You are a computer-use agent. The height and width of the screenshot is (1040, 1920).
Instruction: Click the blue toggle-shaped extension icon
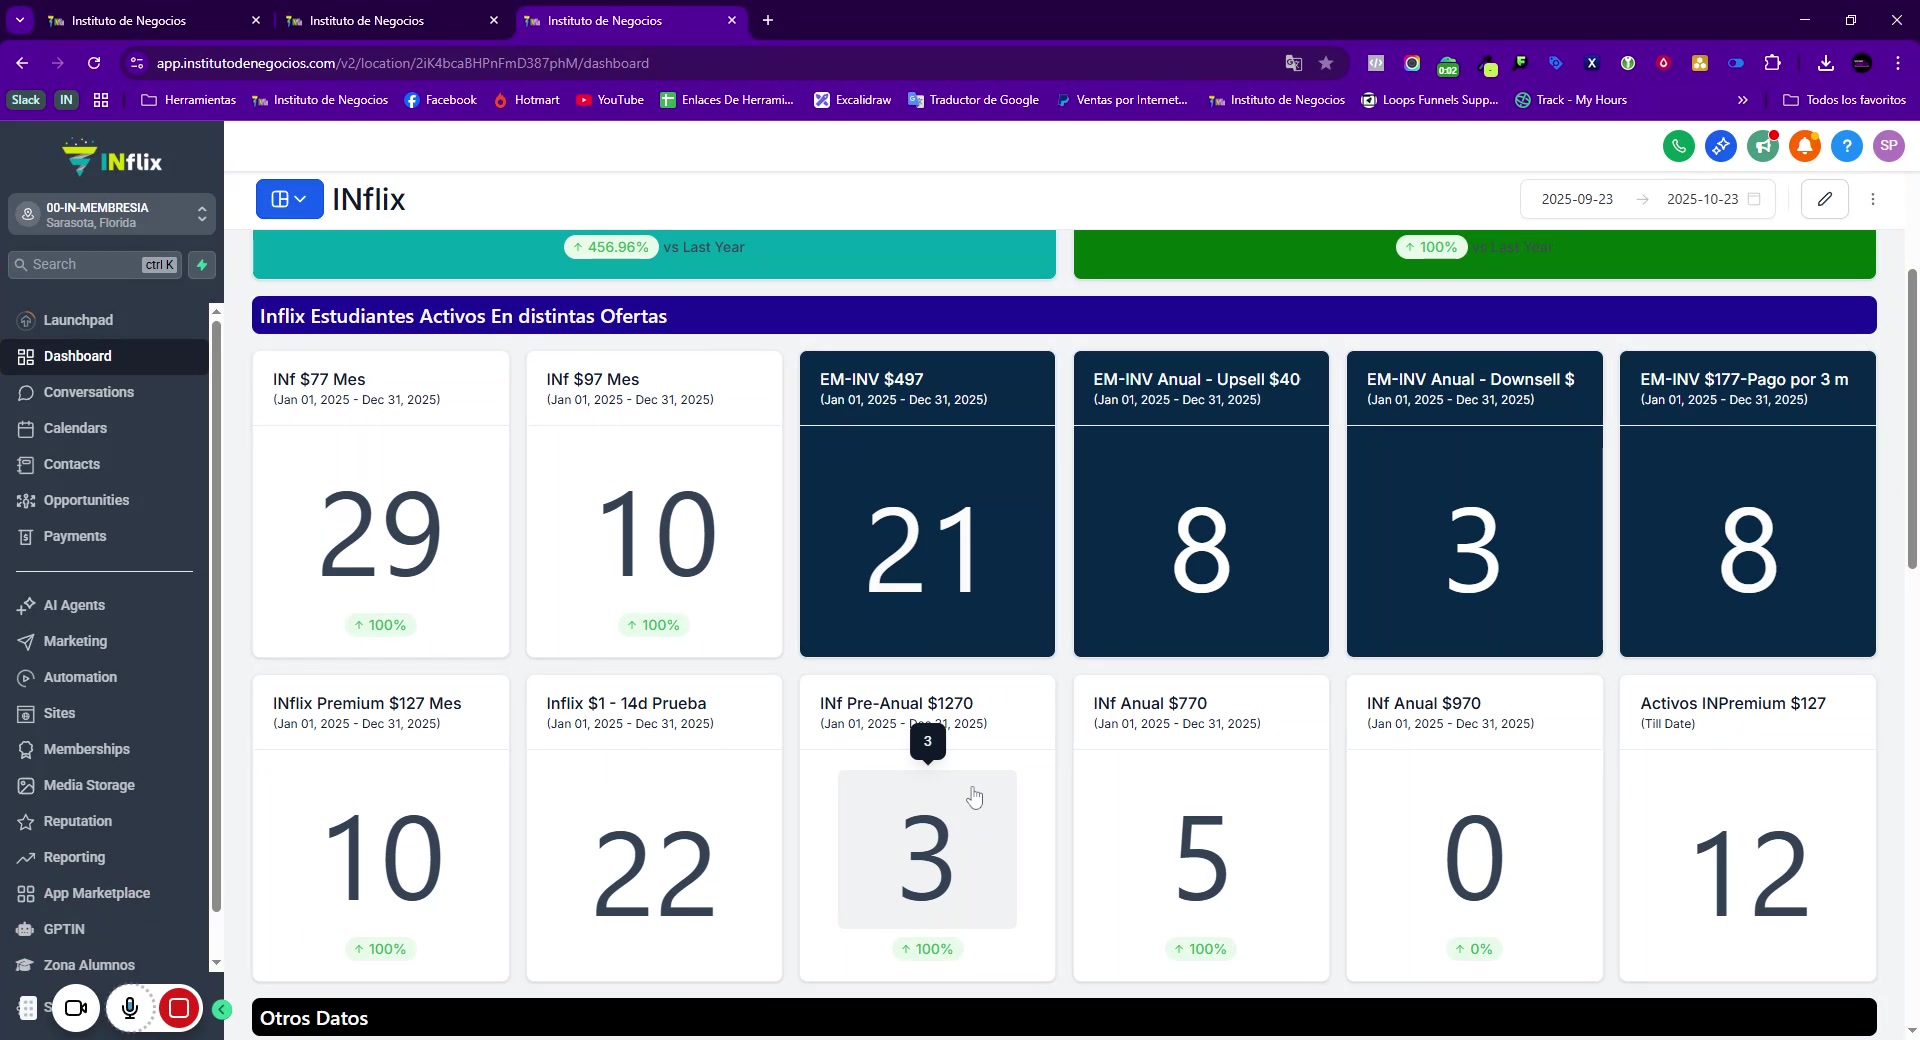[1736, 63]
